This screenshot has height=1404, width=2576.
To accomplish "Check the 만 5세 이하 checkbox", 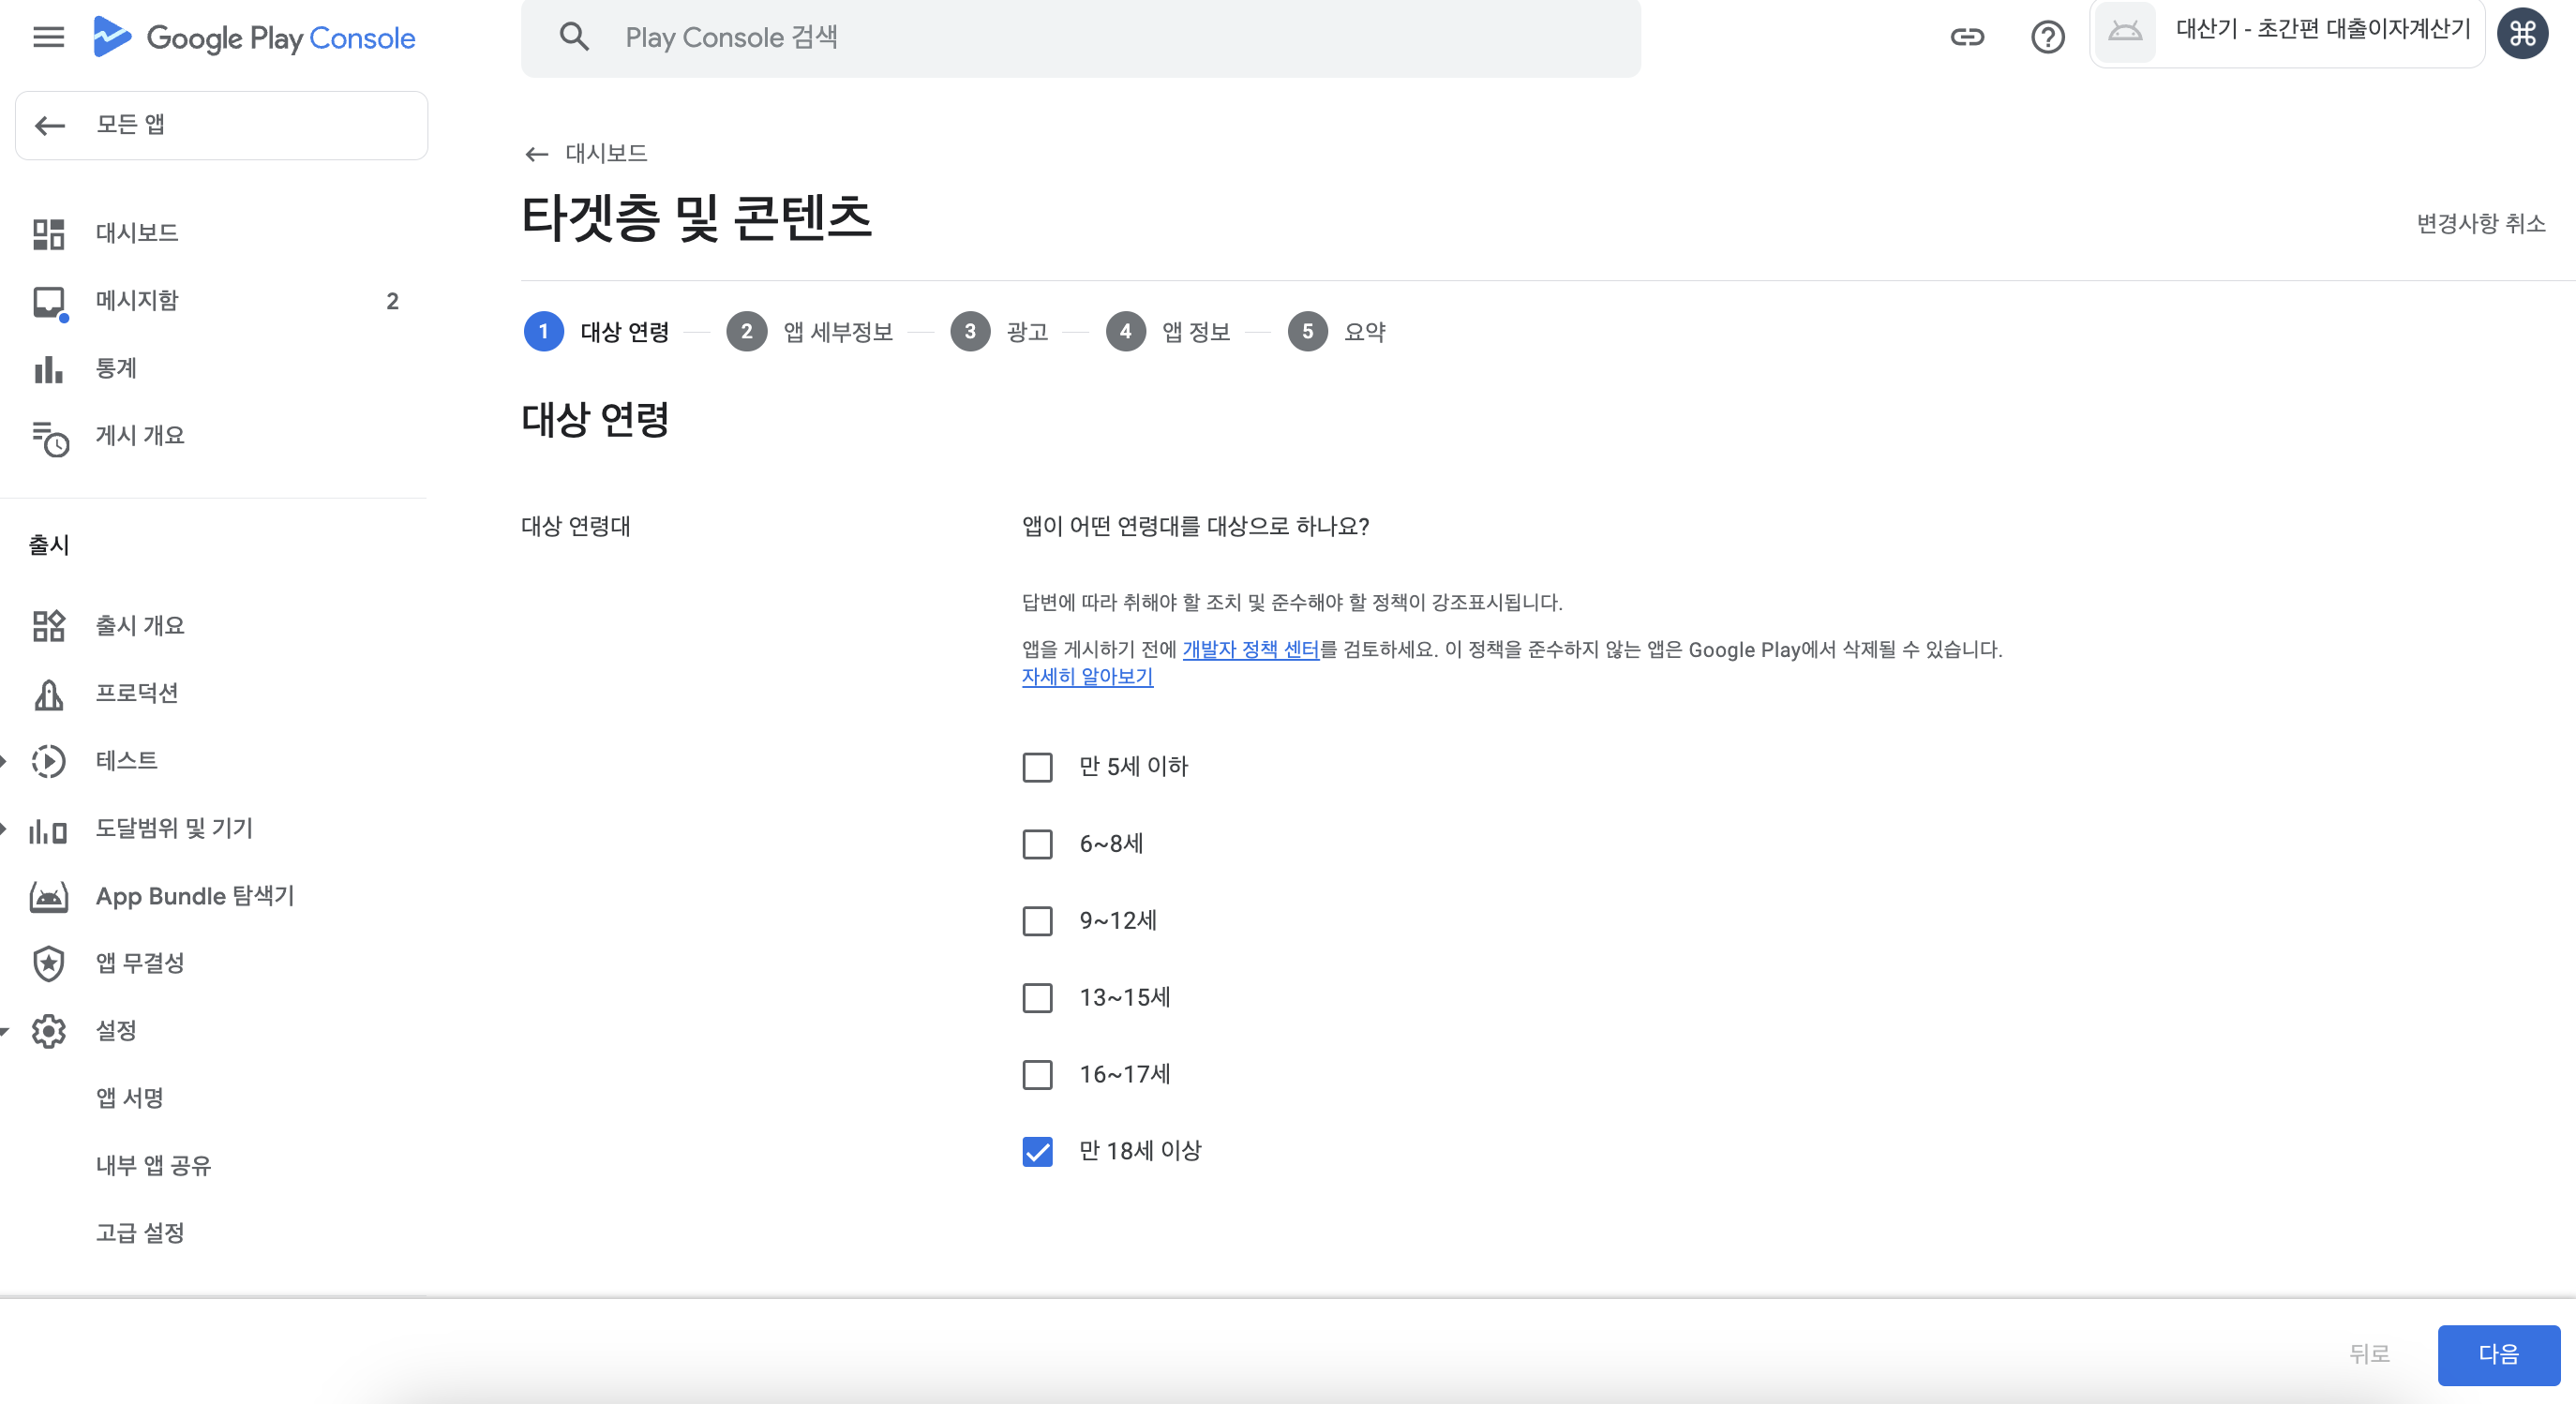I will click(1037, 768).
